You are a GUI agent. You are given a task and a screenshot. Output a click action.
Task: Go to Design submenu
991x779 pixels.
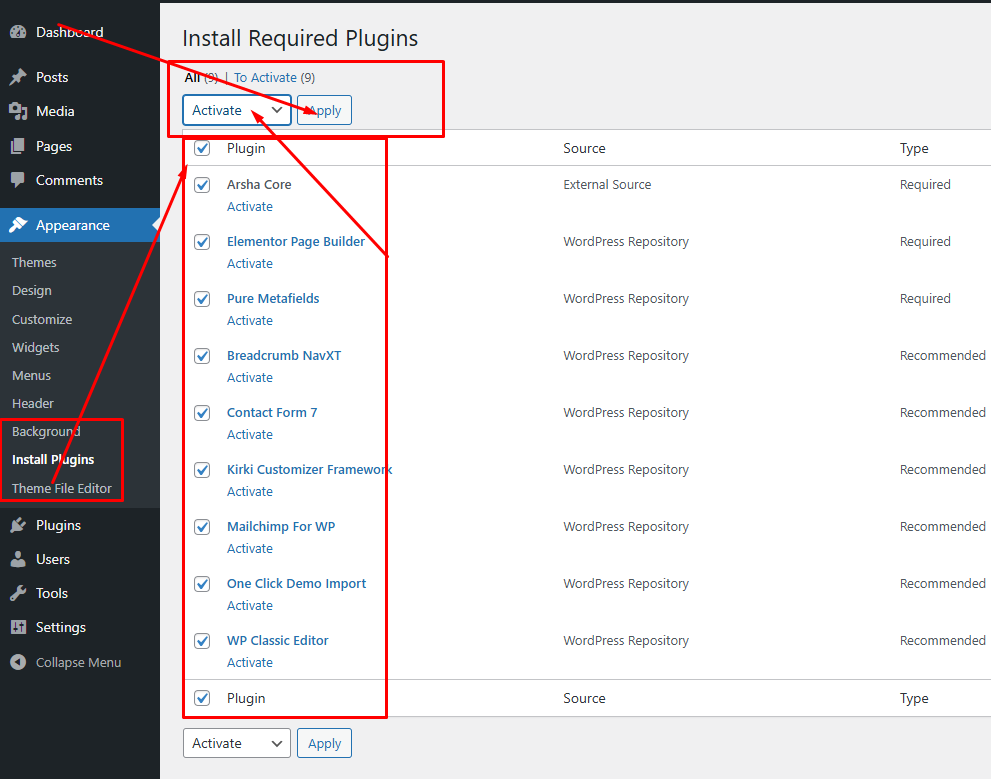pos(32,291)
